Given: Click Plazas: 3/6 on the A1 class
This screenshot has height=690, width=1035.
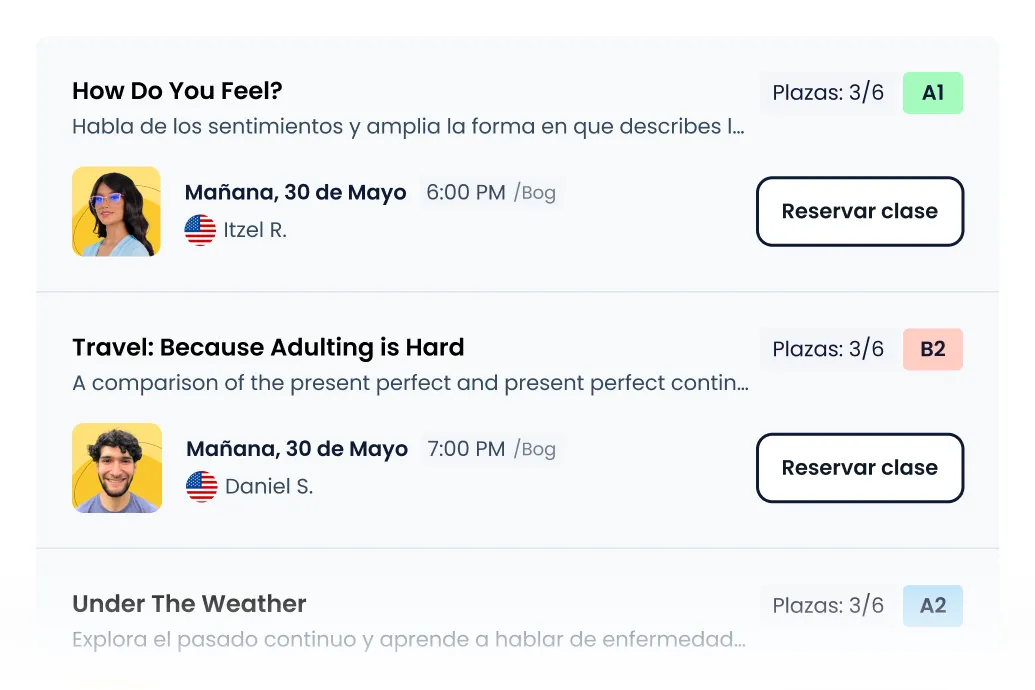Looking at the screenshot, I should point(828,93).
